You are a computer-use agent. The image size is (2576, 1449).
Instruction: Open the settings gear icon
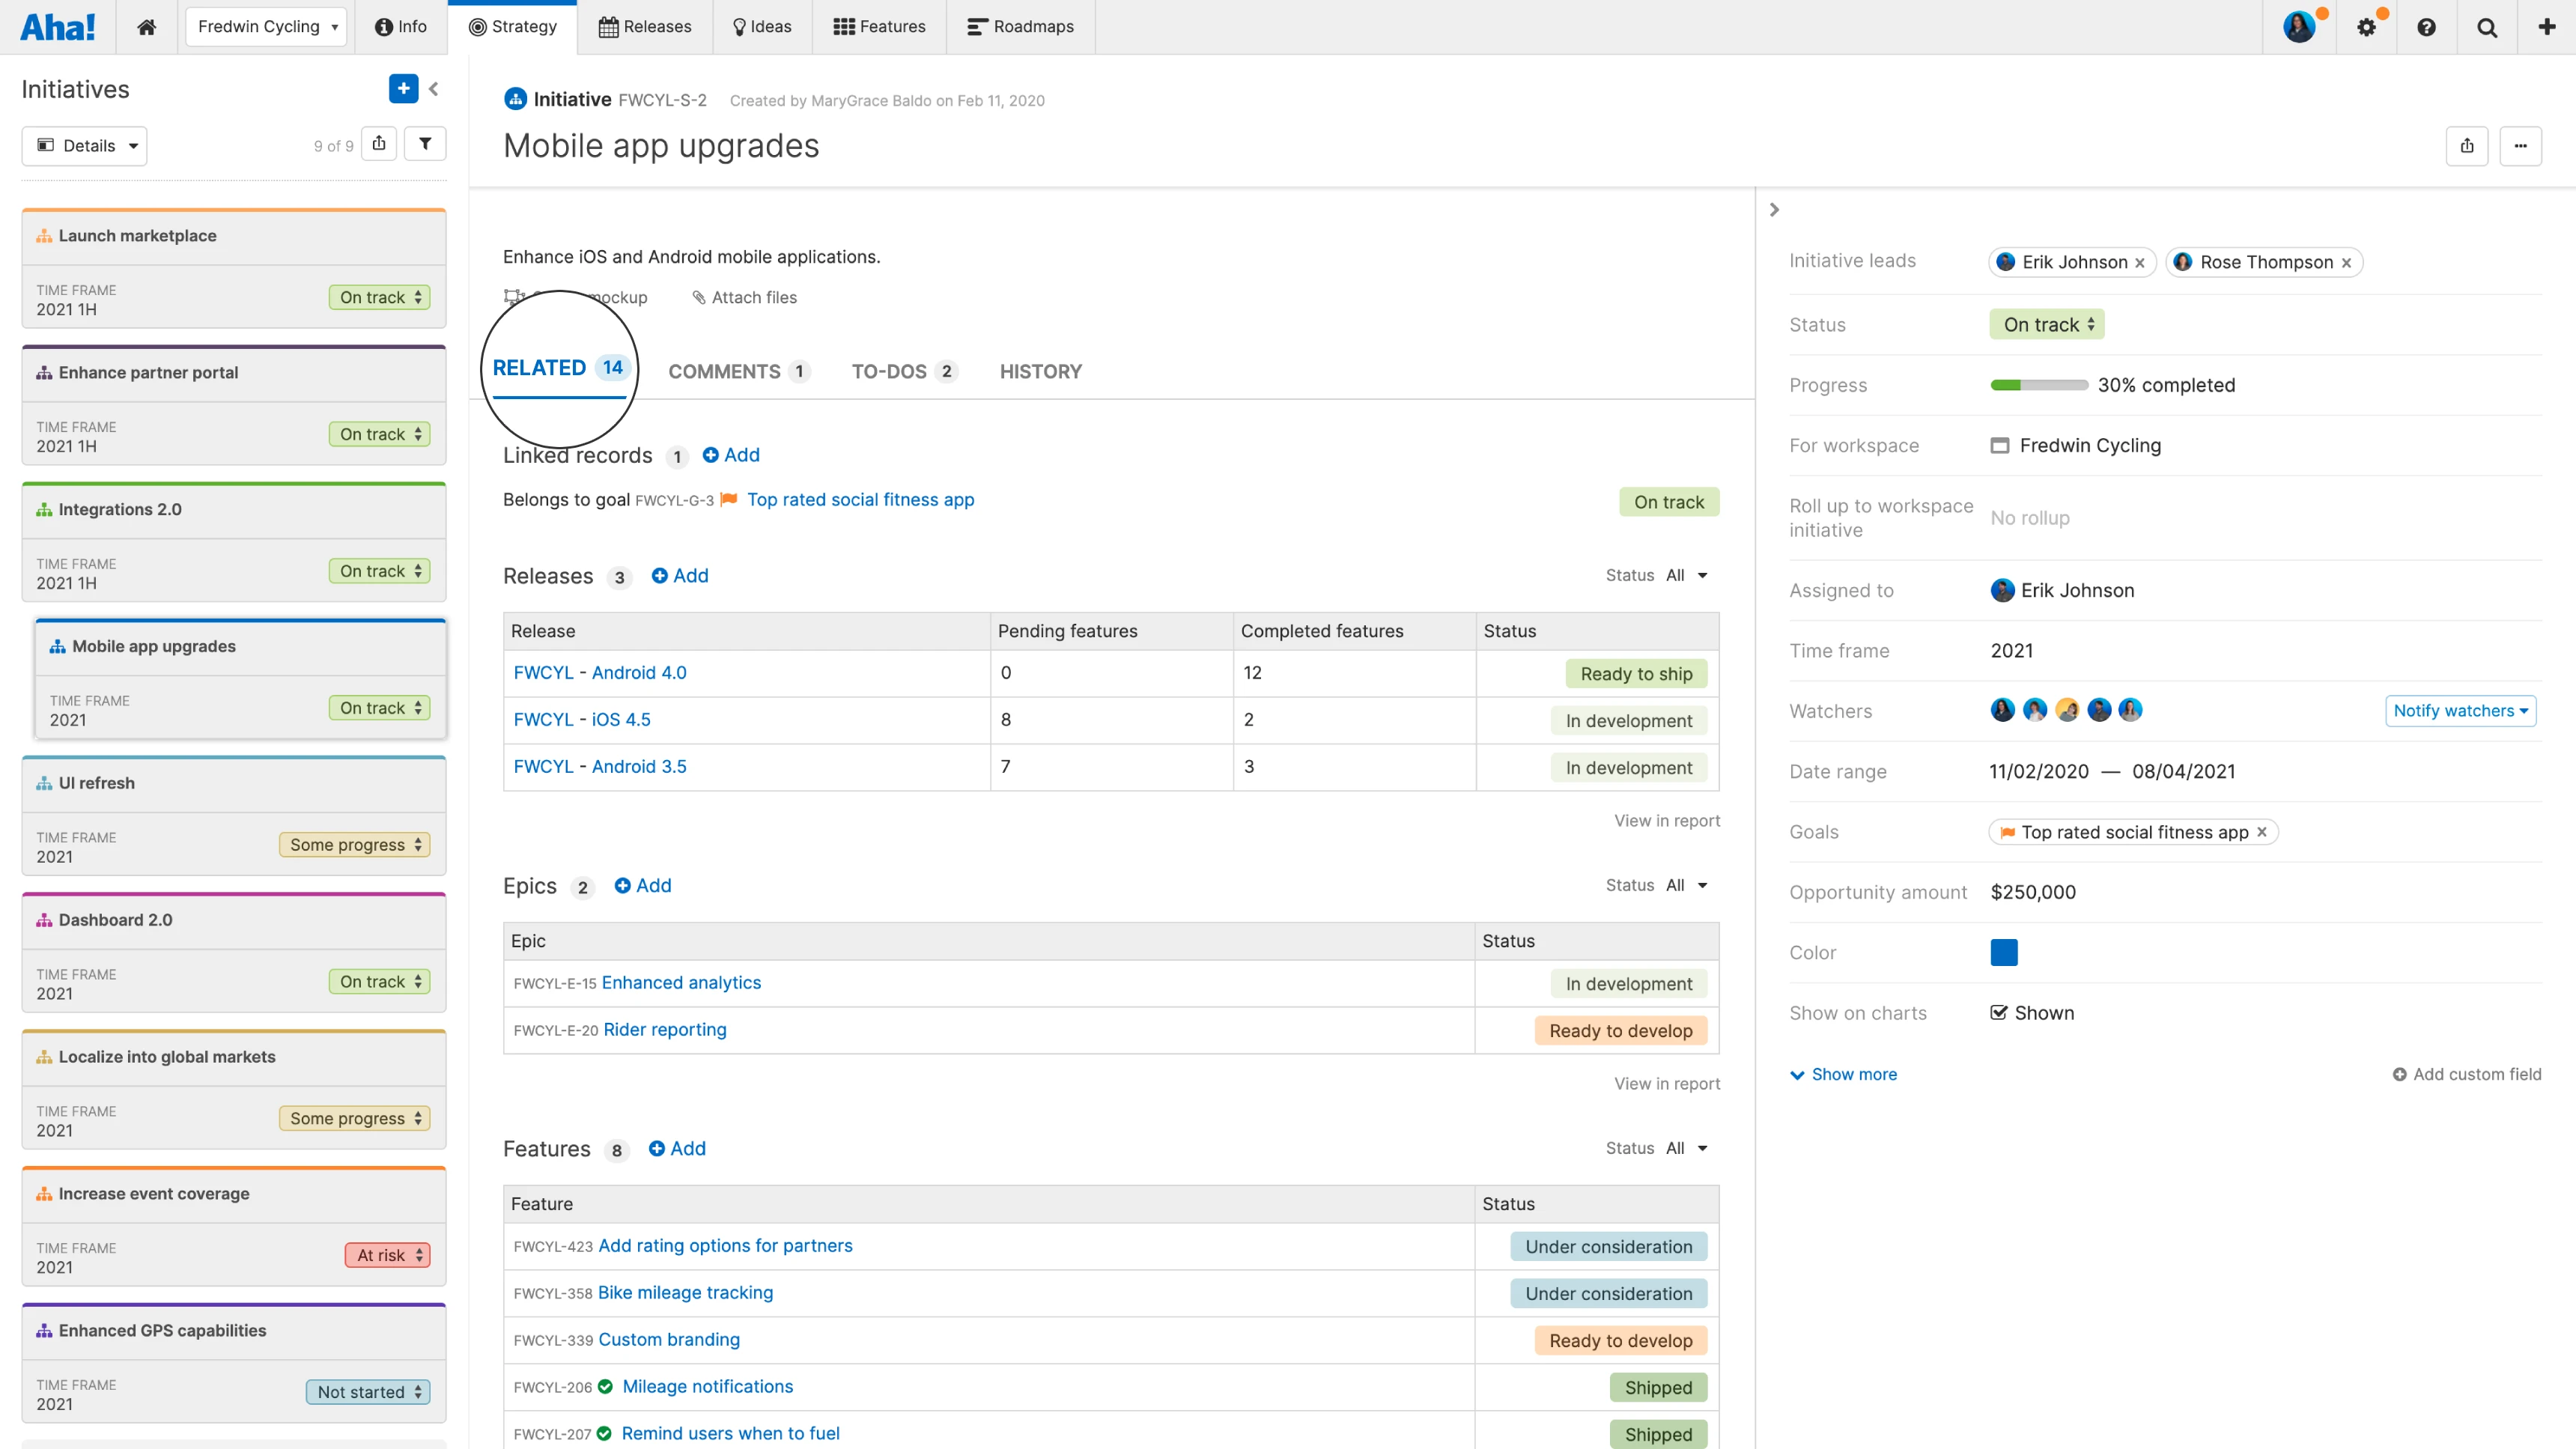2366,27
